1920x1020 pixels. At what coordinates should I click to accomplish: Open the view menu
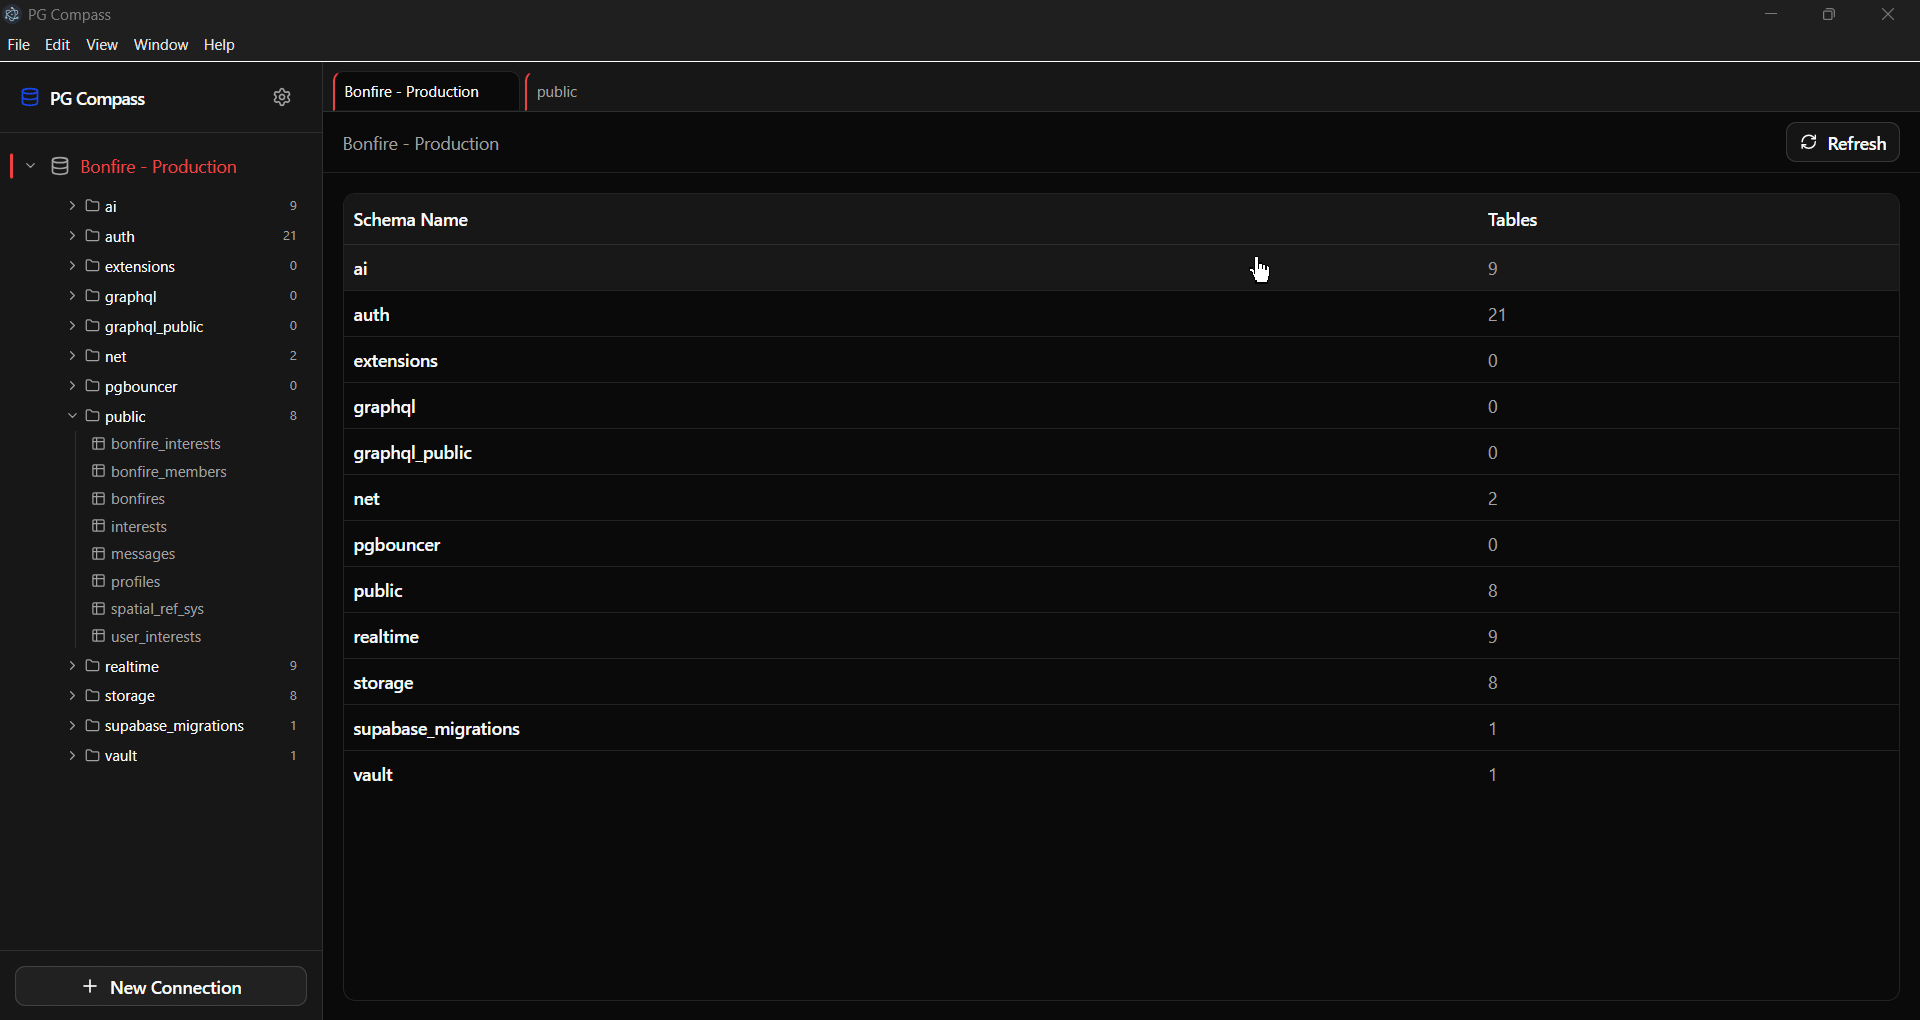102,45
